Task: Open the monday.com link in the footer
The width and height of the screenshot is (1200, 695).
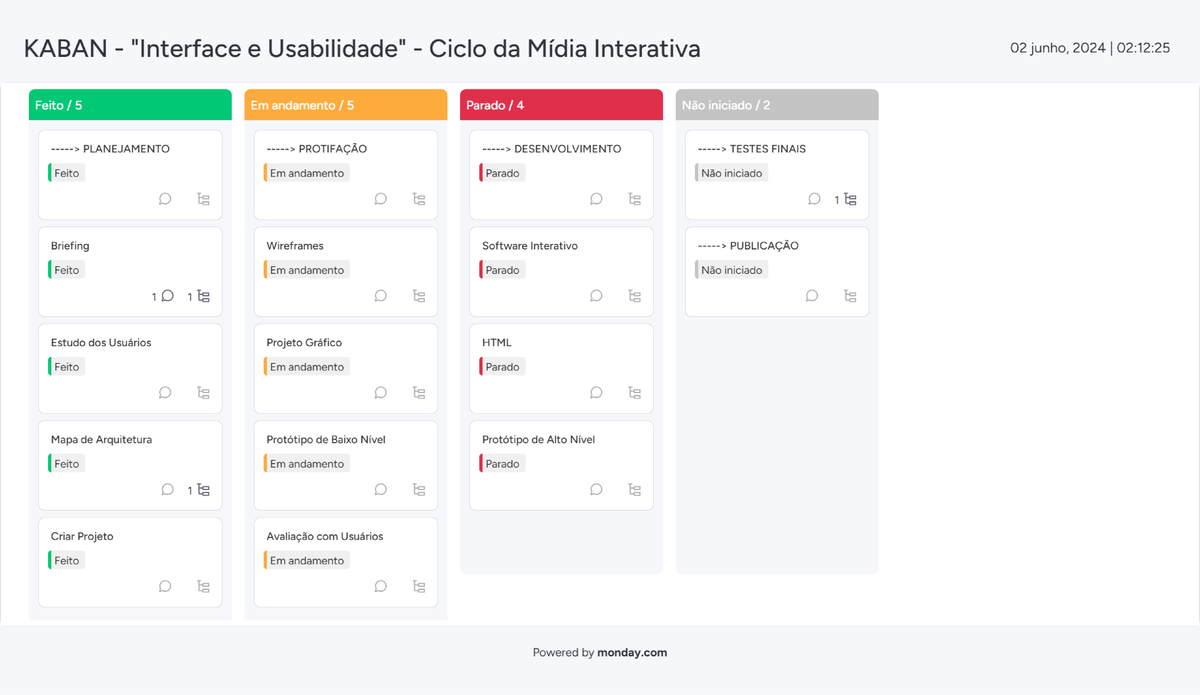Action: (x=632, y=652)
